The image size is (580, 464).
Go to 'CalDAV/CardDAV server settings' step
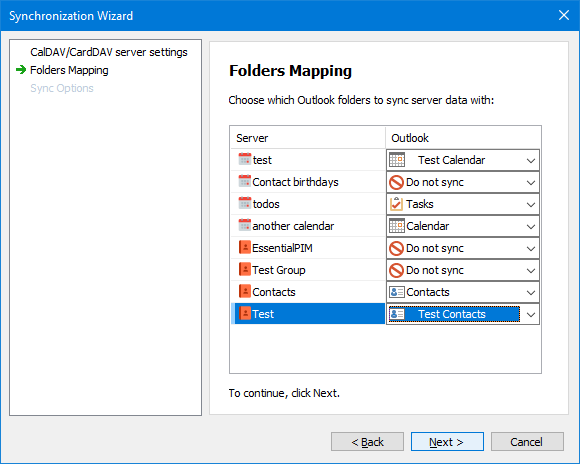(x=109, y=52)
